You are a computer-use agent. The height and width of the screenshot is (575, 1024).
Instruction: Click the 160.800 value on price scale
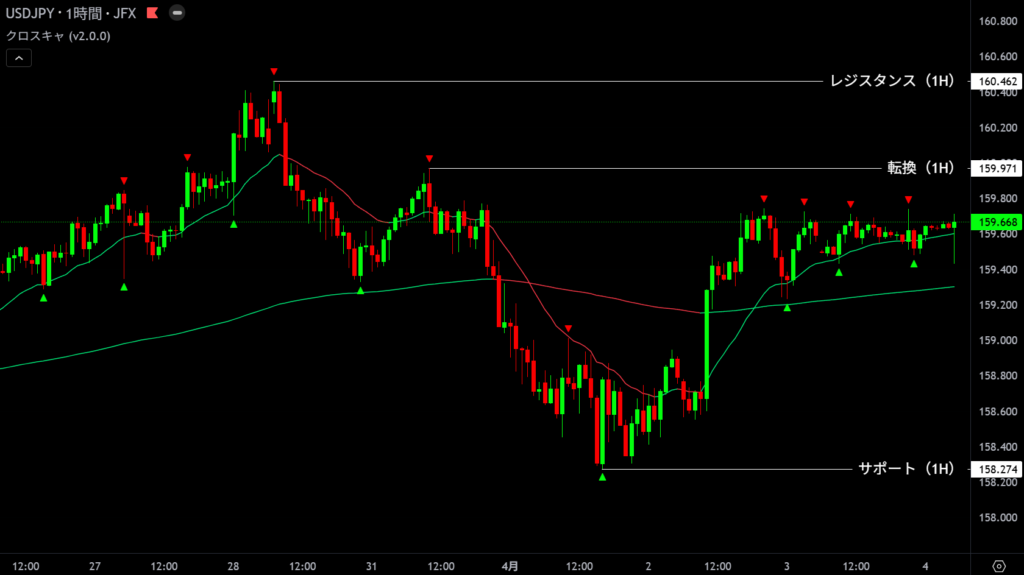tap(998, 21)
